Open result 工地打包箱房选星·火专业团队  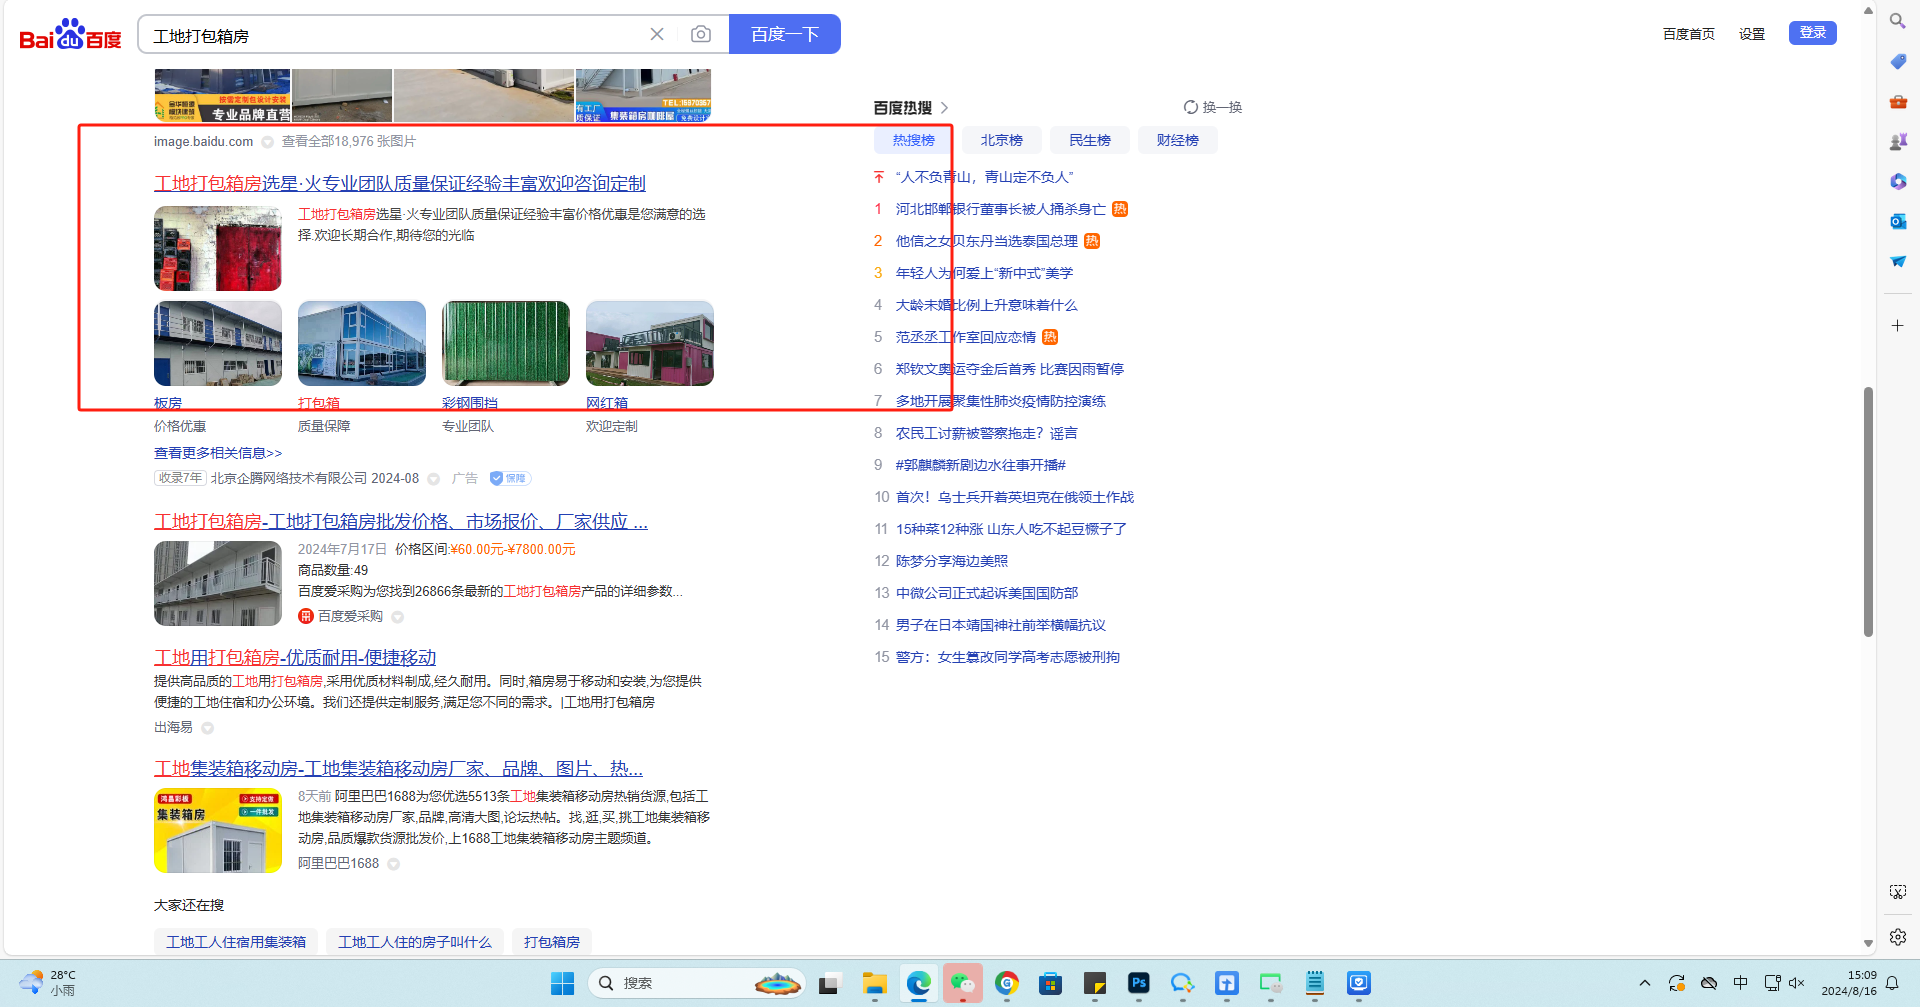399,184
